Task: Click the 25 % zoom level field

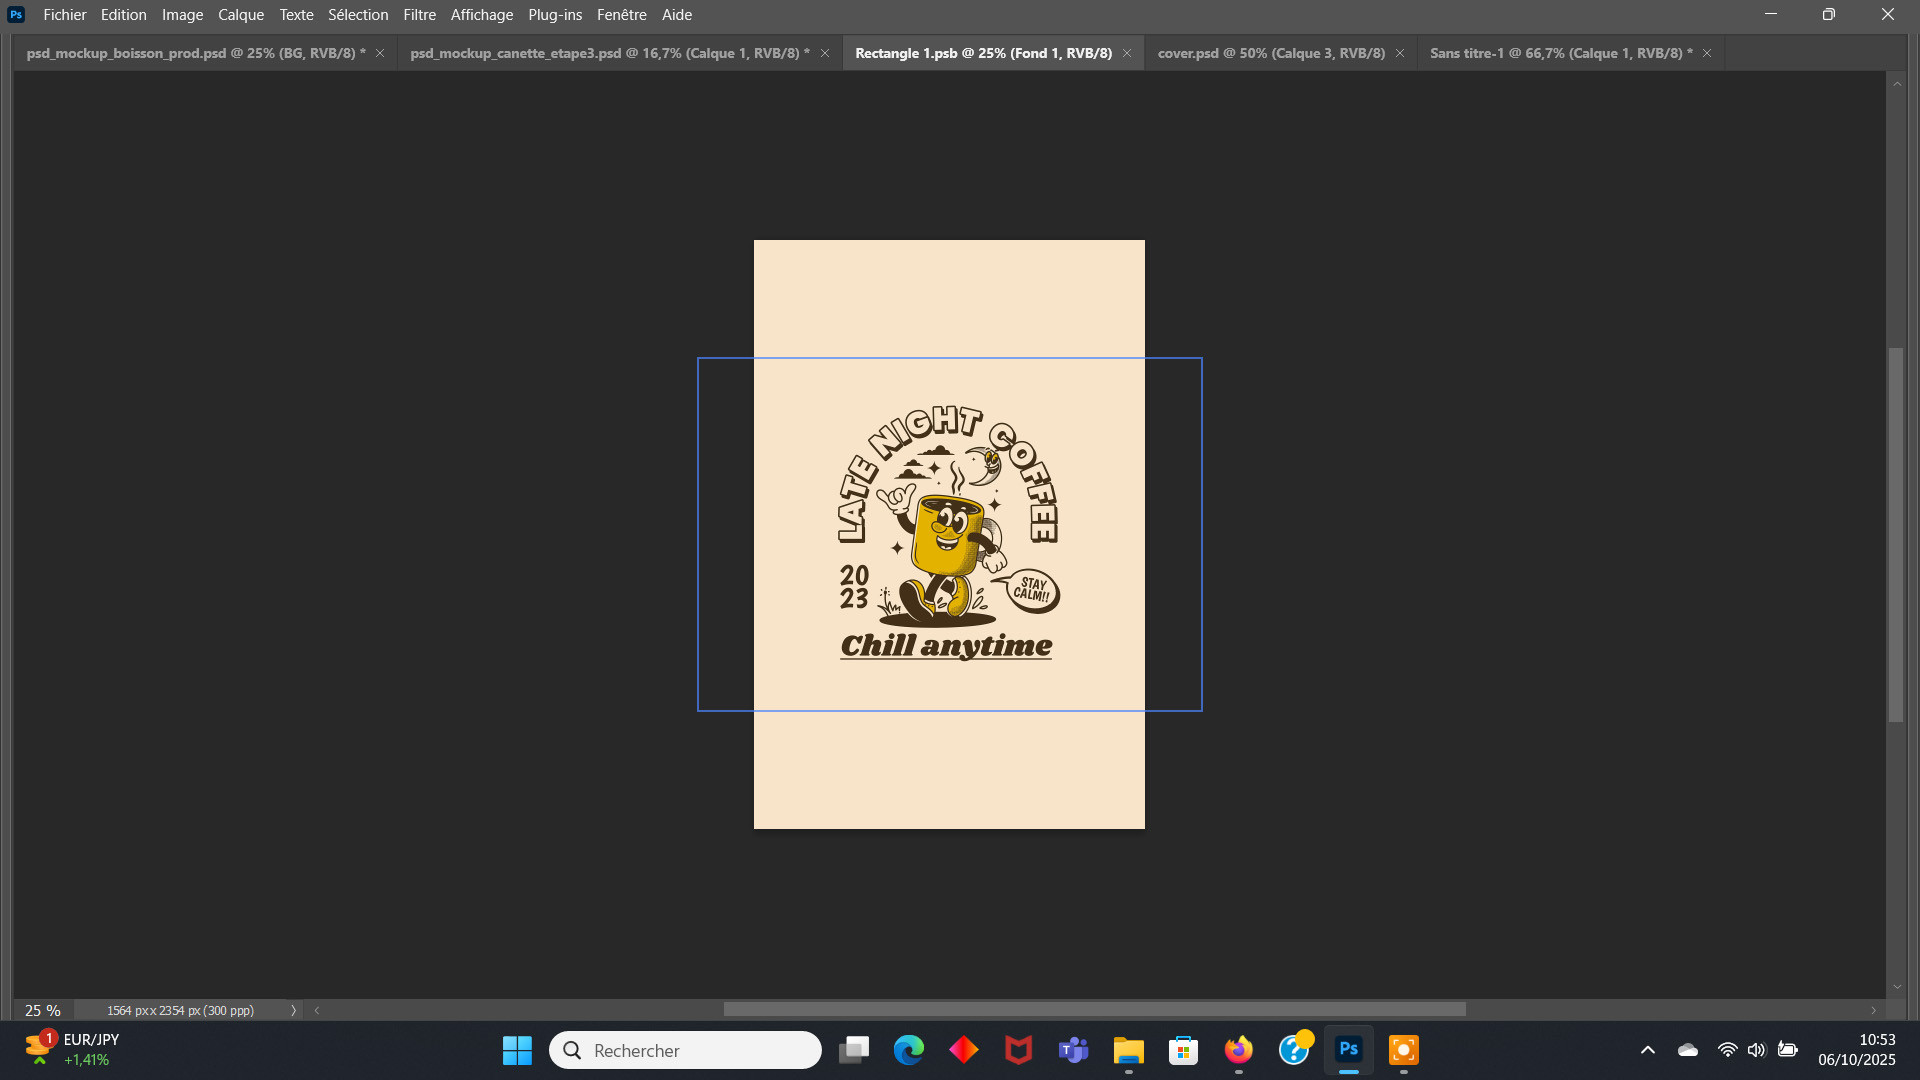Action: coord(42,1010)
